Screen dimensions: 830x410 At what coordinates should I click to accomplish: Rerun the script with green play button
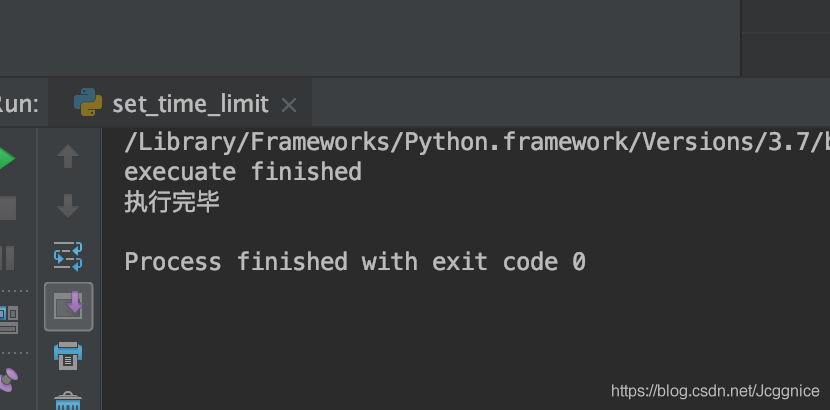coord(6,158)
